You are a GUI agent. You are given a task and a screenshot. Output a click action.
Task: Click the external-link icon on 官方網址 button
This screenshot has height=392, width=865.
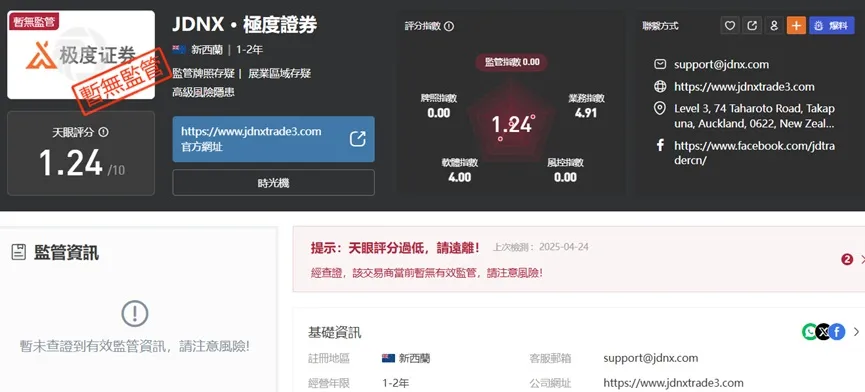click(x=357, y=139)
